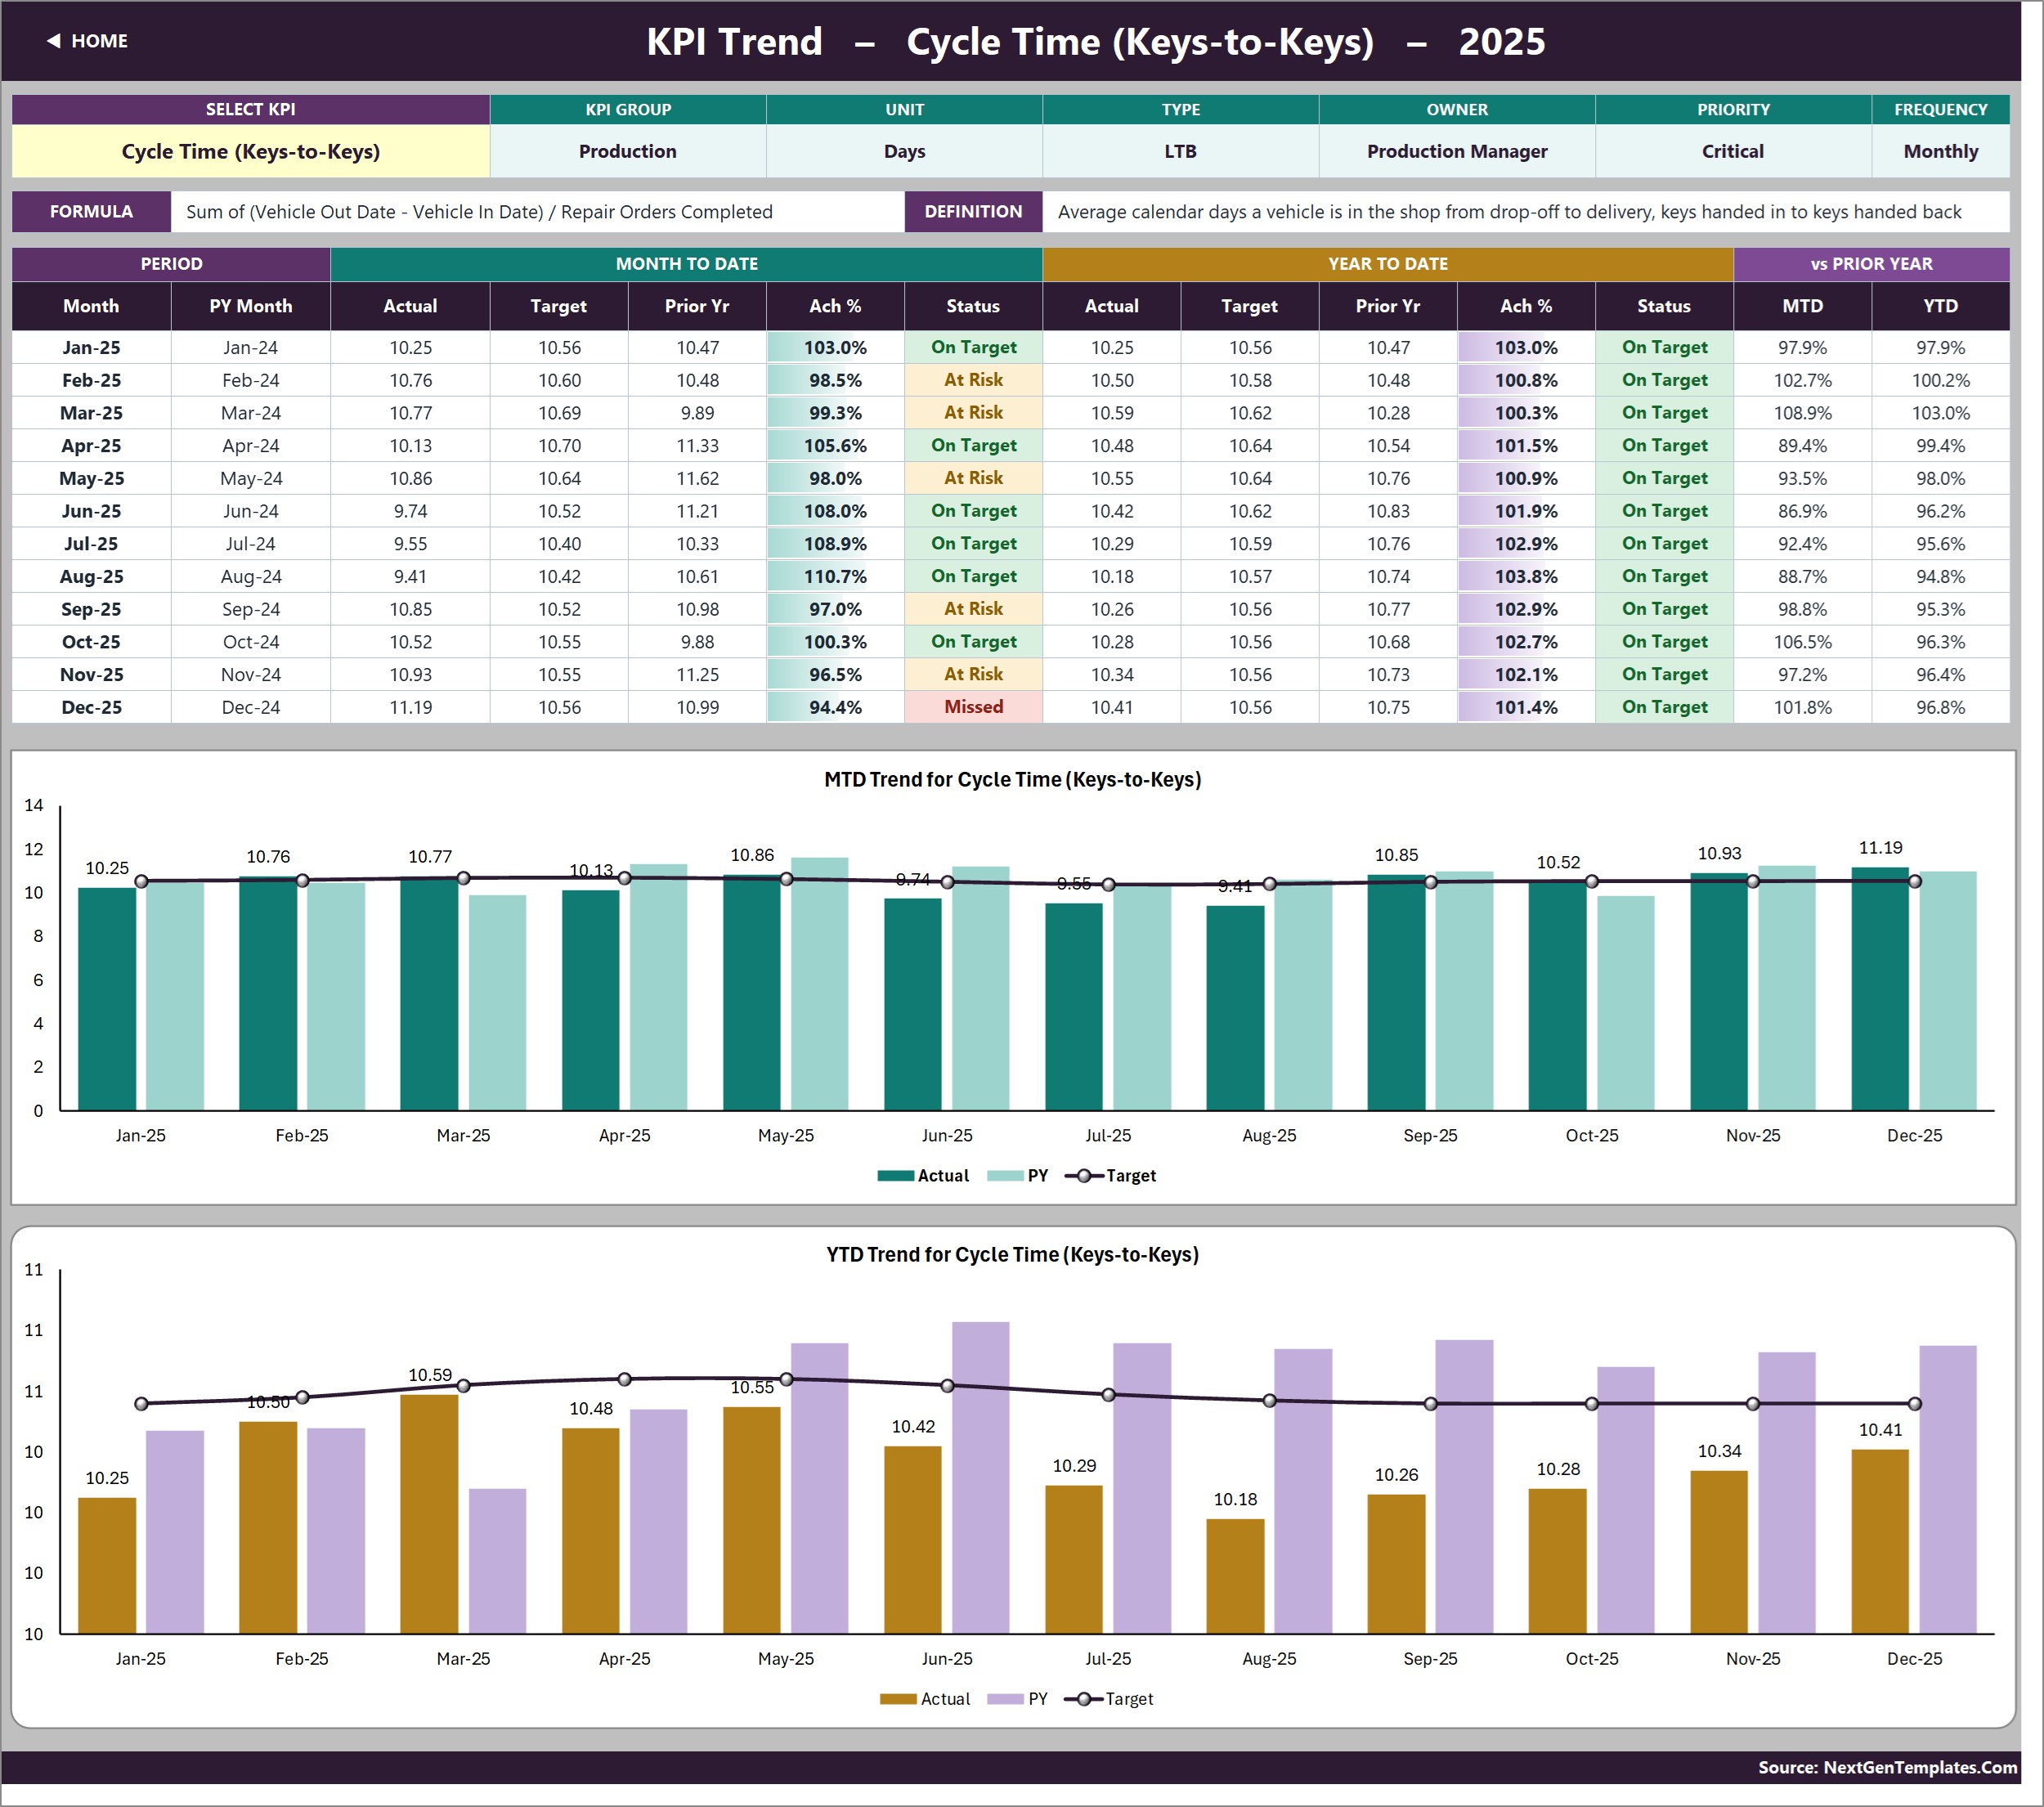
Task: Click the Jun-25 PY bar in YTD chart
Action: pos(980,1478)
